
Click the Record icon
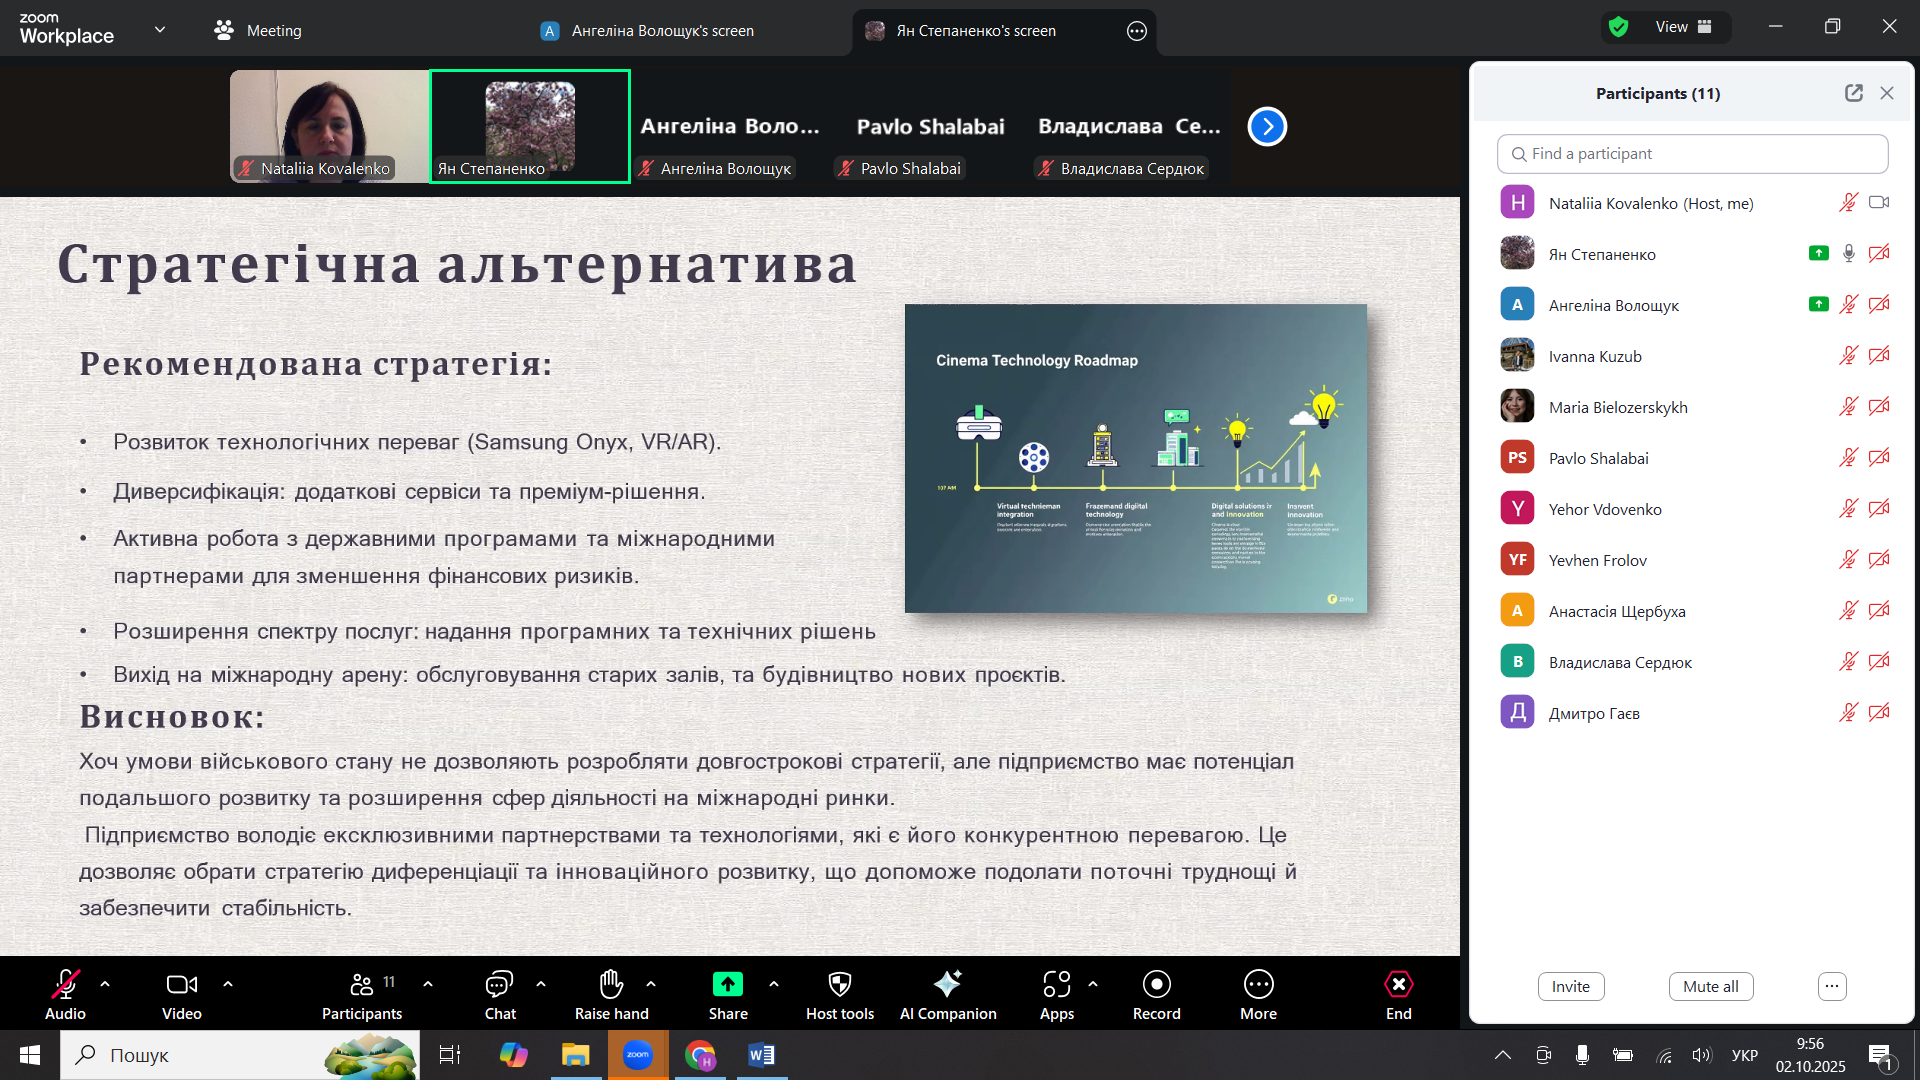1156,985
